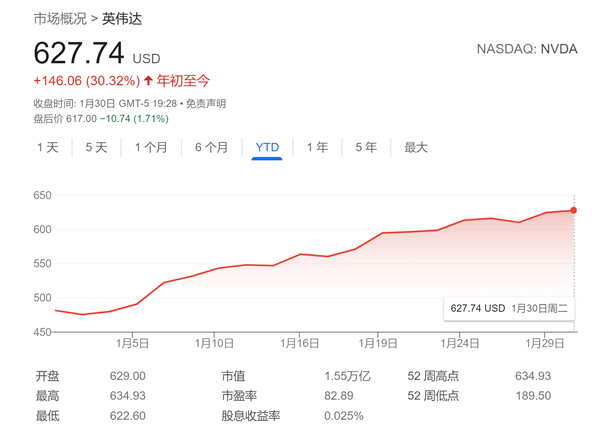This screenshot has width=600, height=432.
Task: Click the 英伟达 breadcrumb text
Action: (x=122, y=17)
